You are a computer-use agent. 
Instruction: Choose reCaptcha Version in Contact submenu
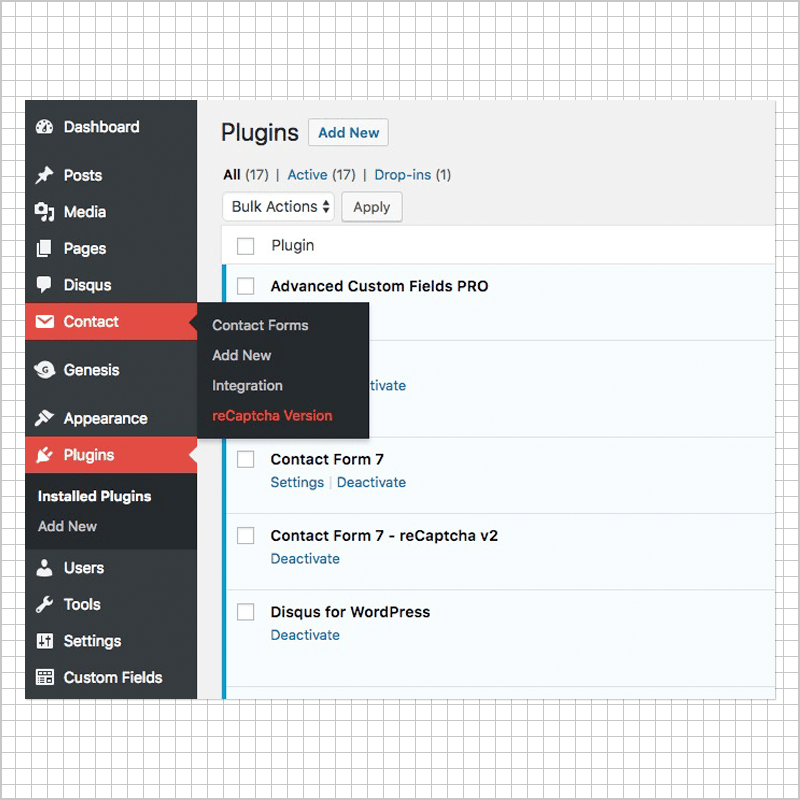[x=272, y=416]
